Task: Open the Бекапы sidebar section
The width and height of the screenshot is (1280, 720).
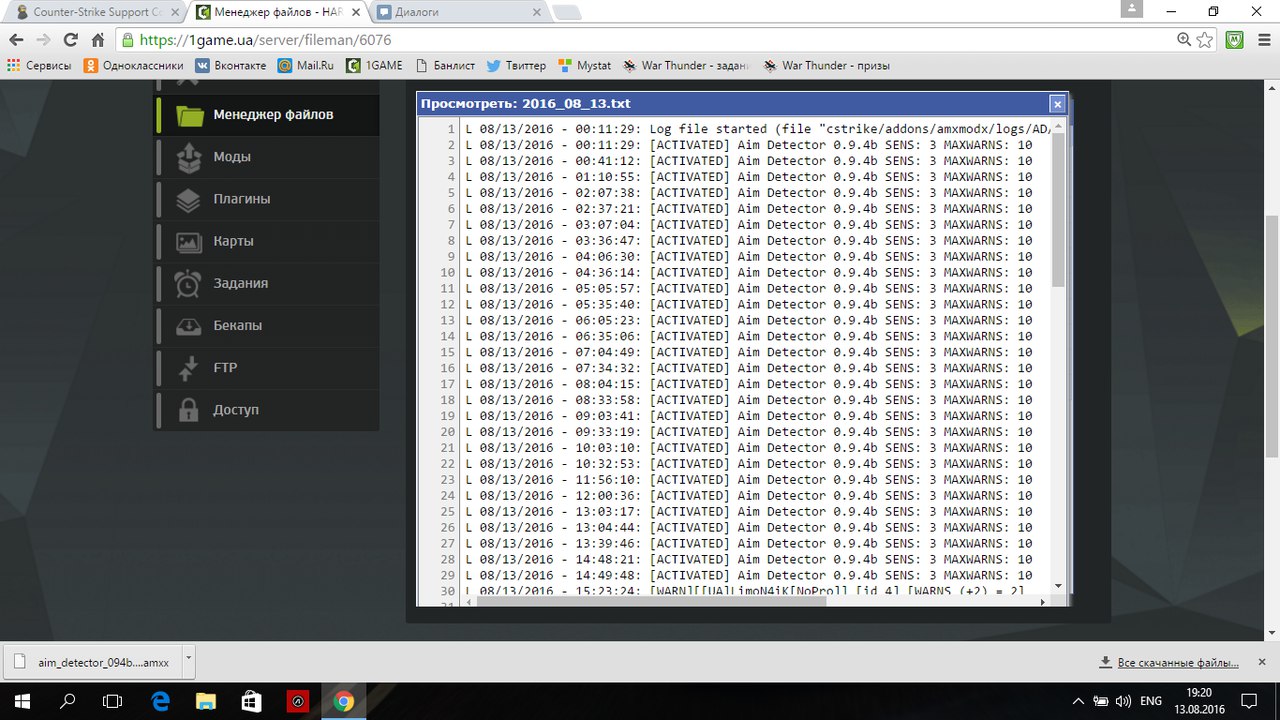Action: 267,325
